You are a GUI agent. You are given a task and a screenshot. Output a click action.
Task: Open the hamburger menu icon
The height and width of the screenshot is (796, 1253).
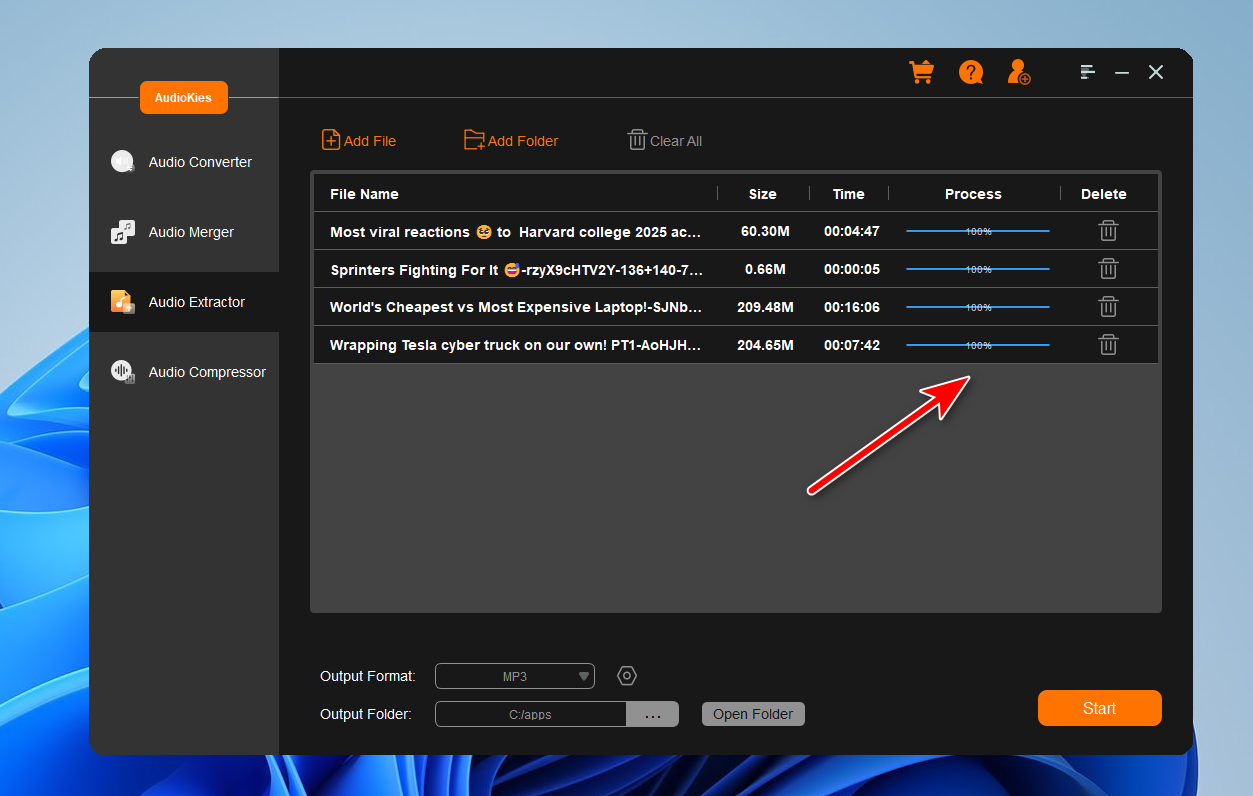tap(1088, 72)
